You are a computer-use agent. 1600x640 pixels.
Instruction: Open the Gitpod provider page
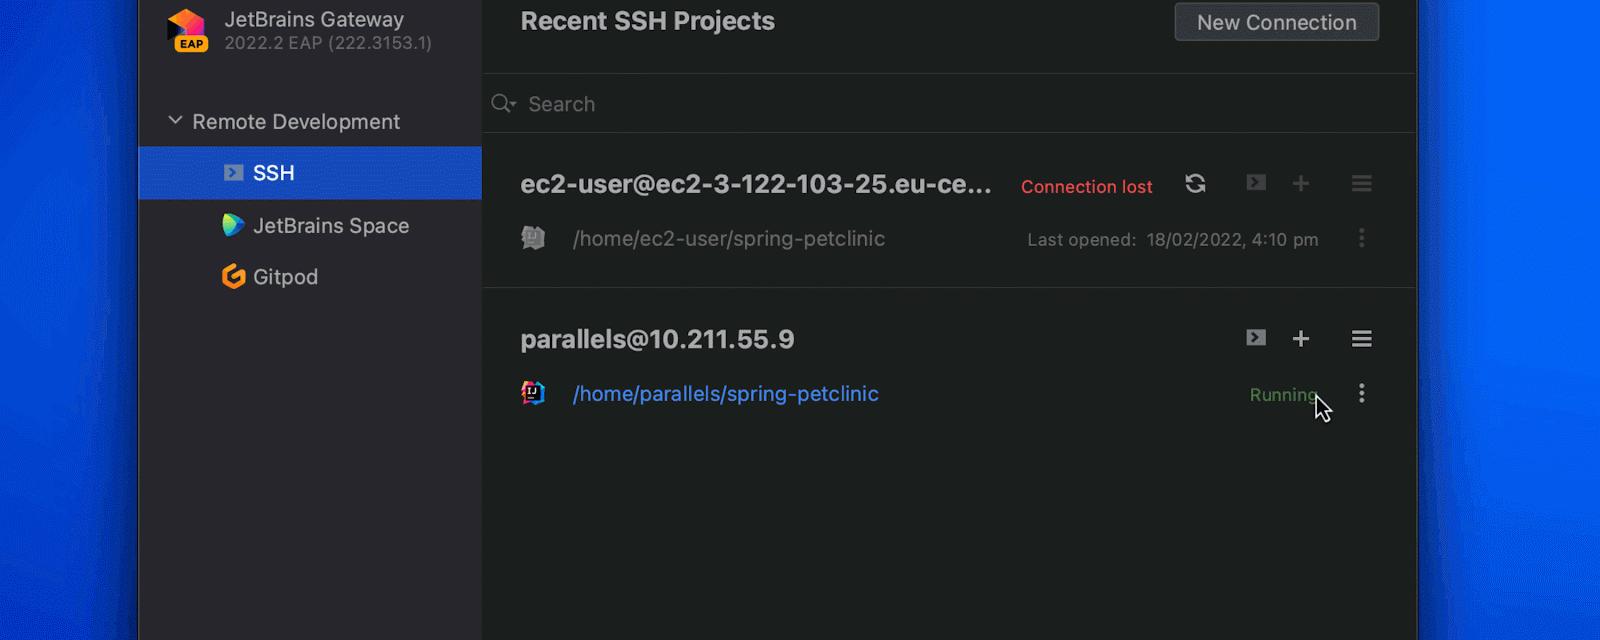point(285,277)
